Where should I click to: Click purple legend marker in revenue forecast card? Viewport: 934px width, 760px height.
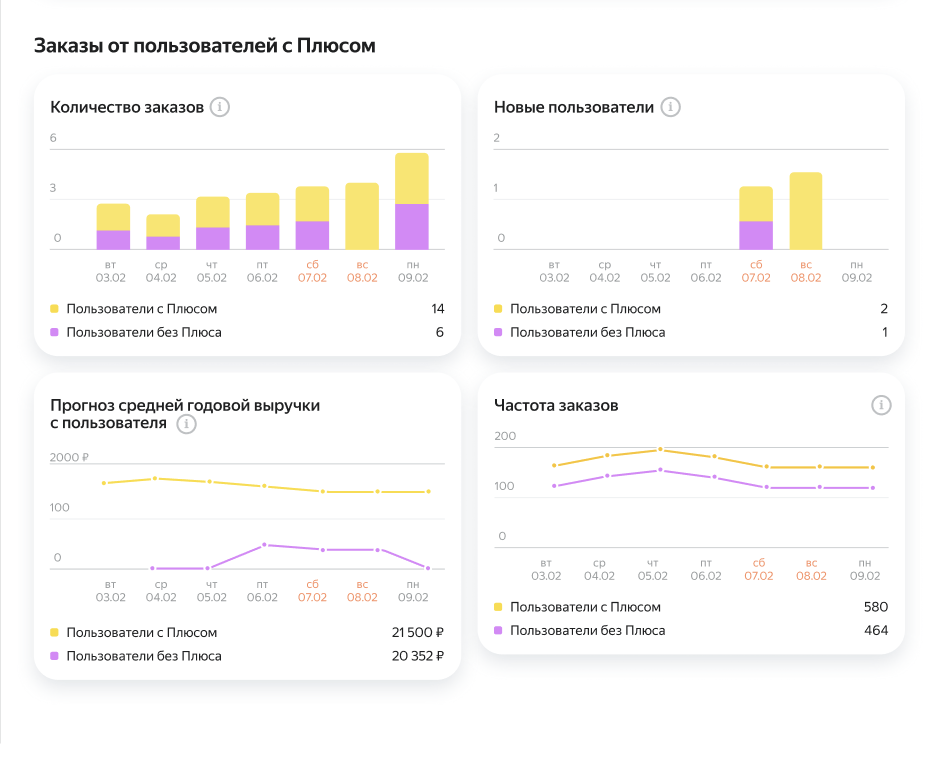pyautogui.click(x=55, y=656)
